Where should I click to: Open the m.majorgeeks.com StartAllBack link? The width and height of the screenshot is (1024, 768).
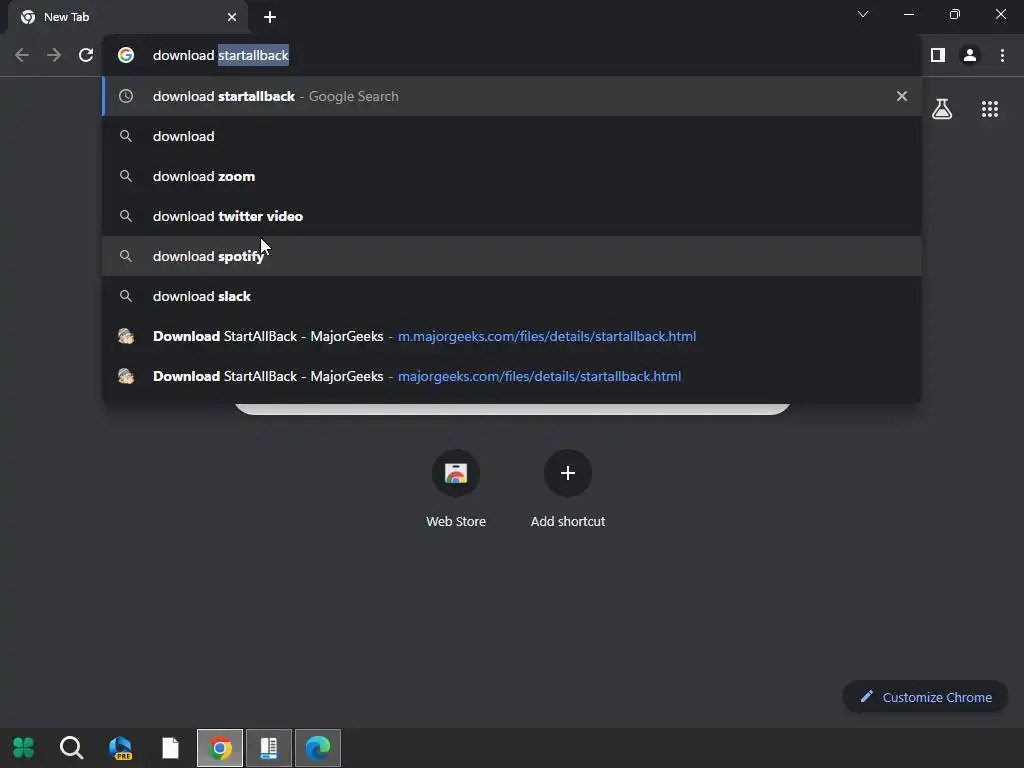click(511, 336)
